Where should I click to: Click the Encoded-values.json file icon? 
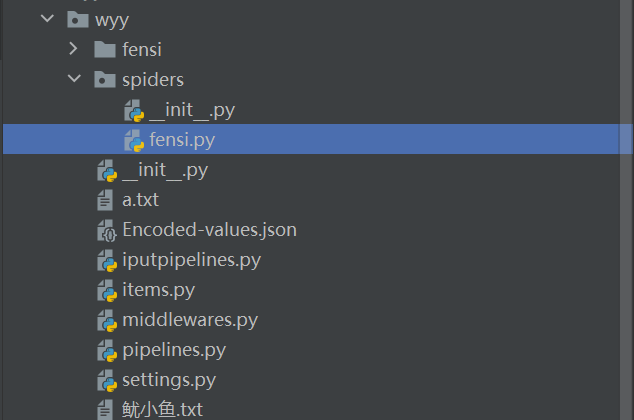105,230
